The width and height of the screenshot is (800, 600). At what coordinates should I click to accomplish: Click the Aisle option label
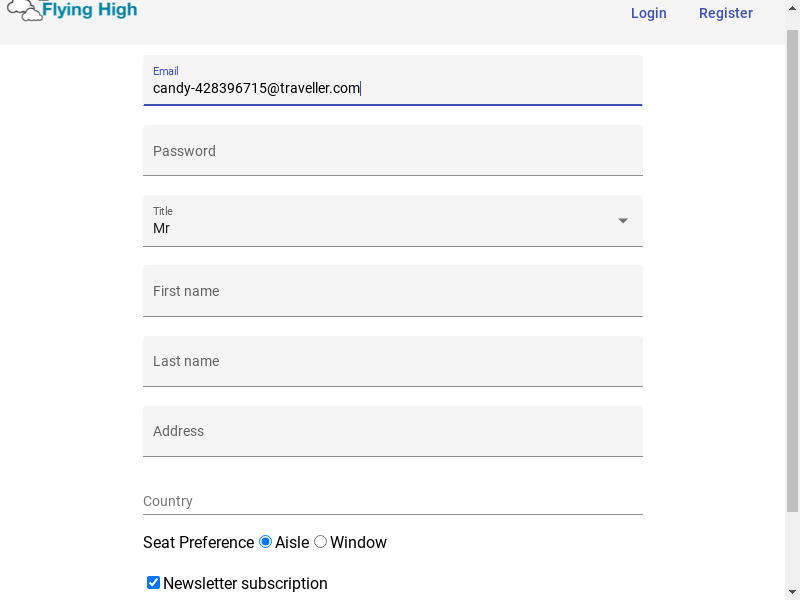click(292, 542)
